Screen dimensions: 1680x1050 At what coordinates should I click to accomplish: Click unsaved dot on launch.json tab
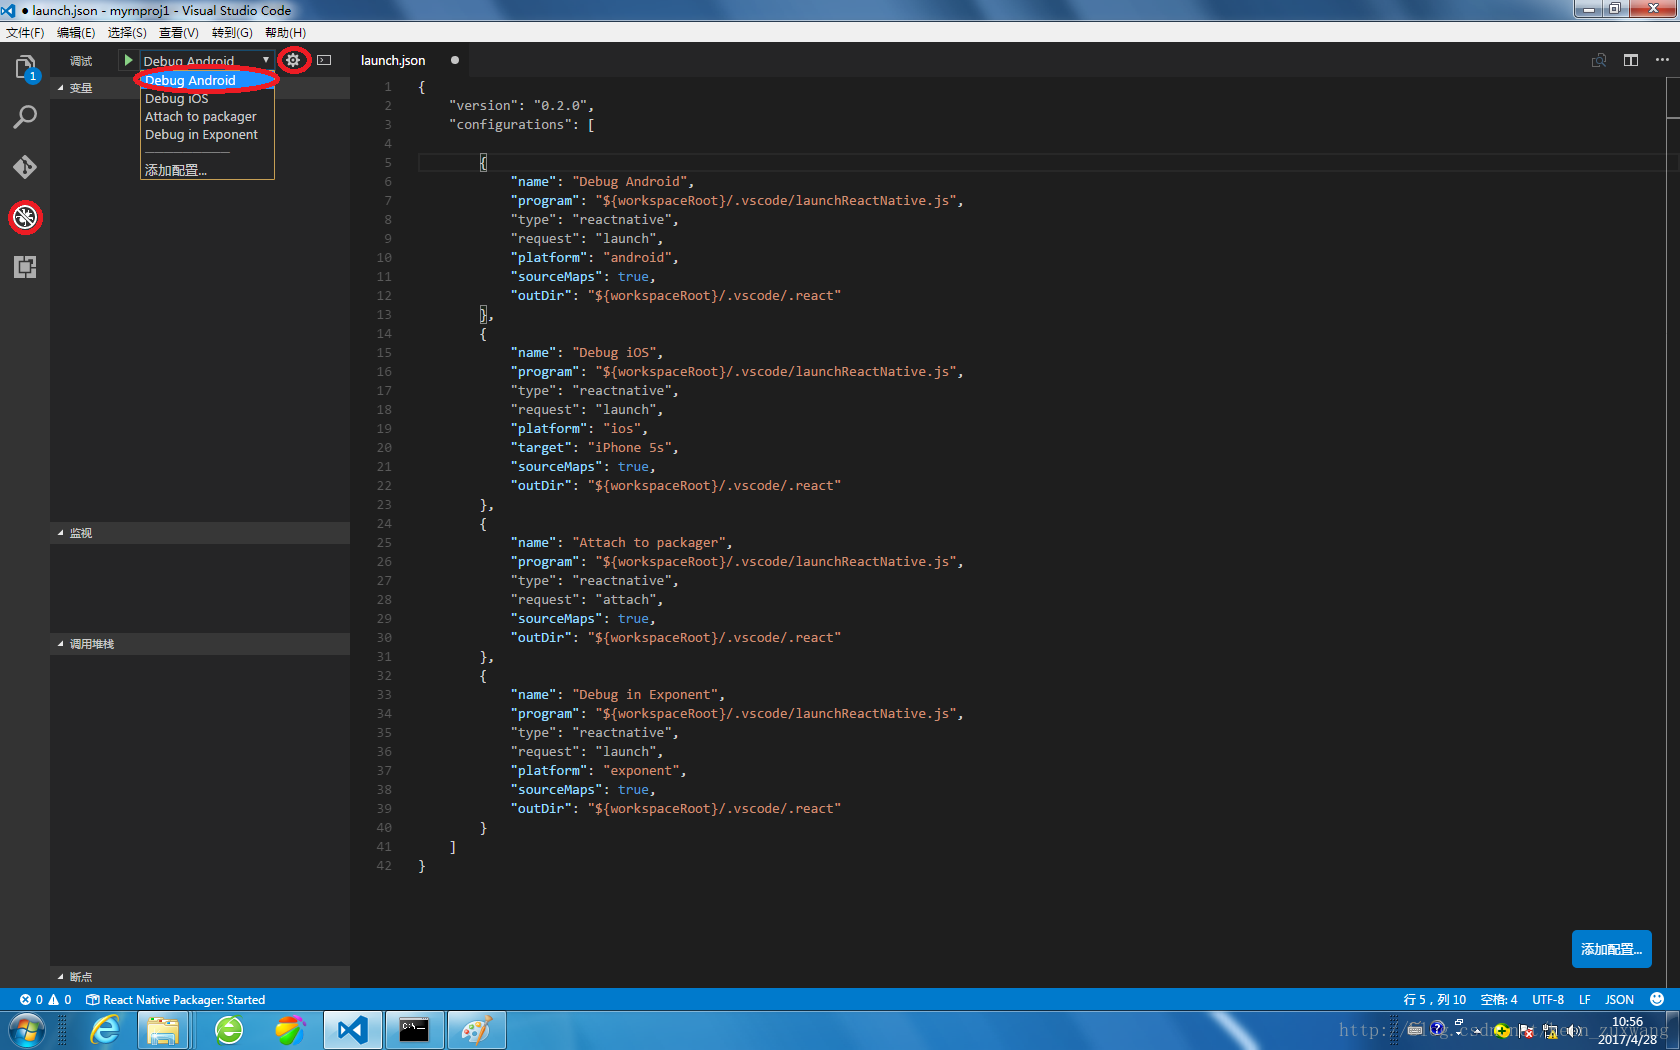455,60
